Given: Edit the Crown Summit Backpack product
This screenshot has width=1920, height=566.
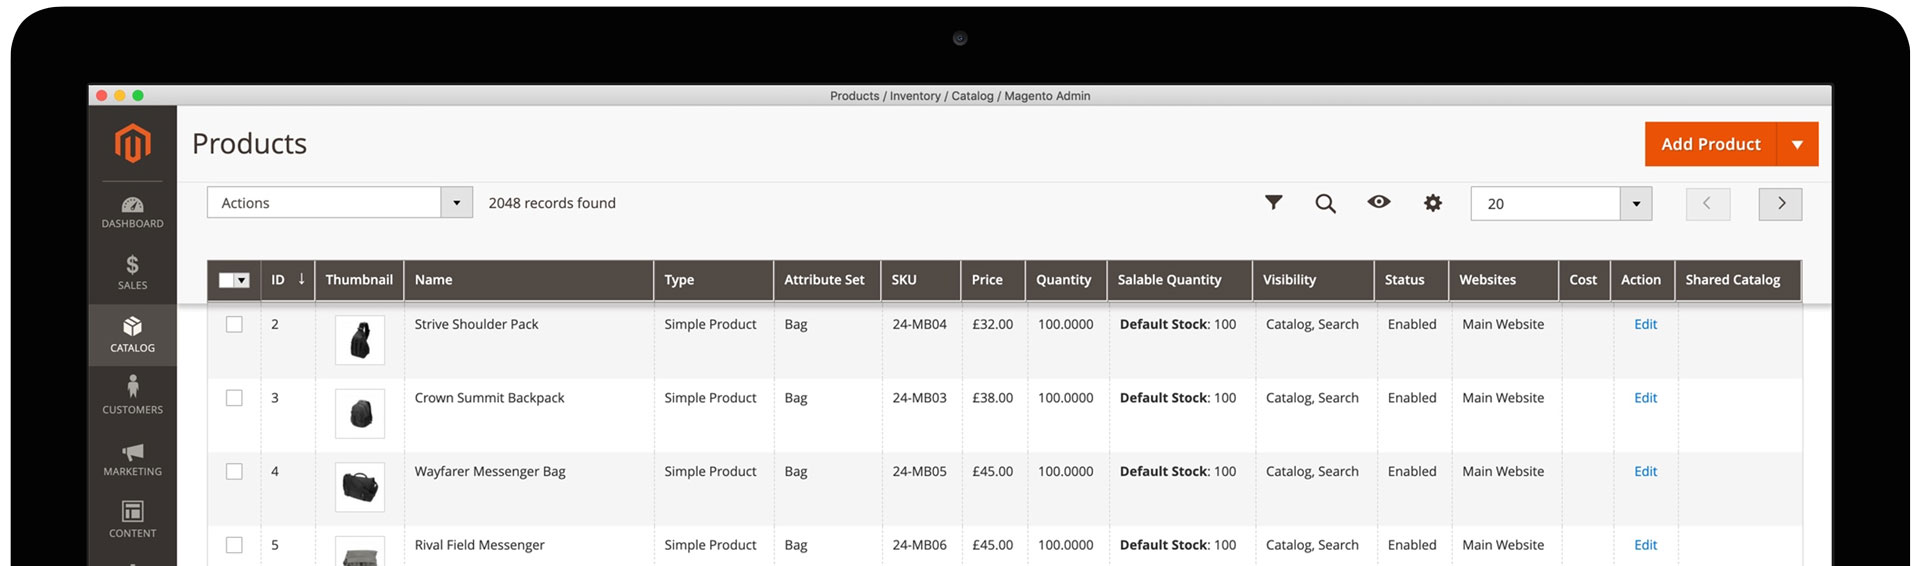Looking at the screenshot, I should [1645, 398].
